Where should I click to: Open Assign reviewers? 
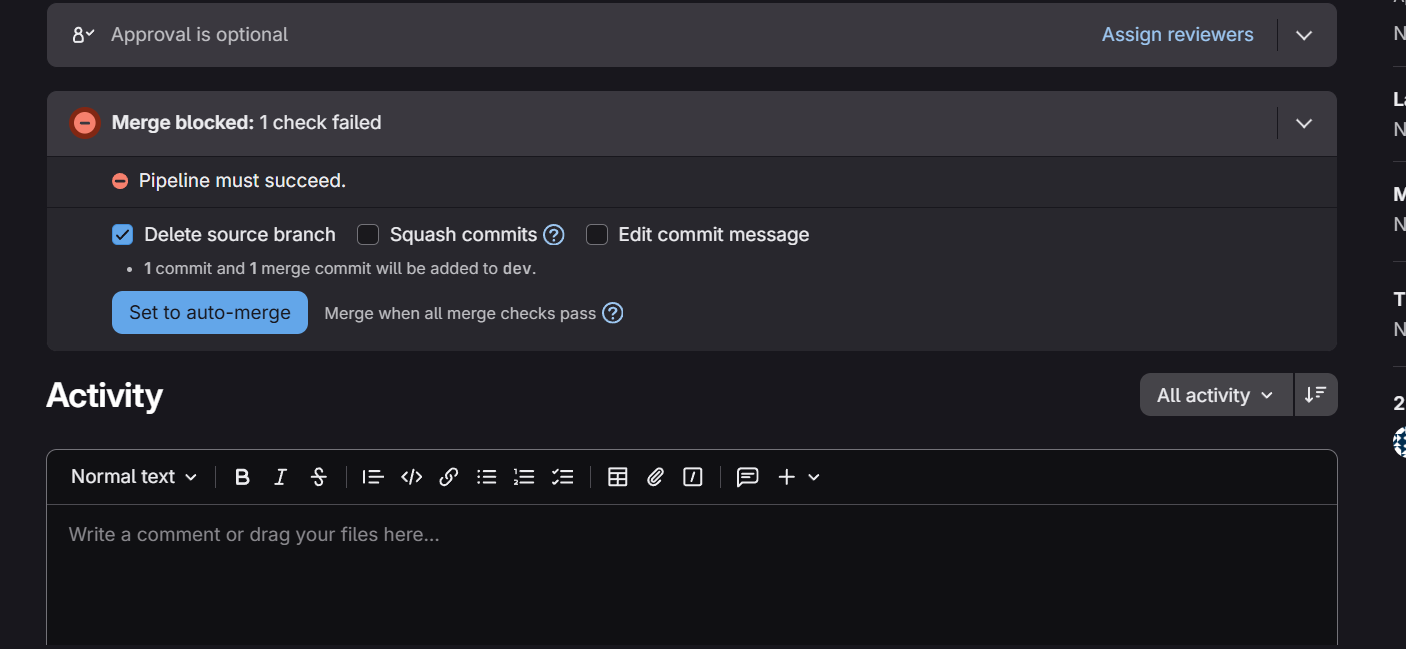[x=1177, y=34]
